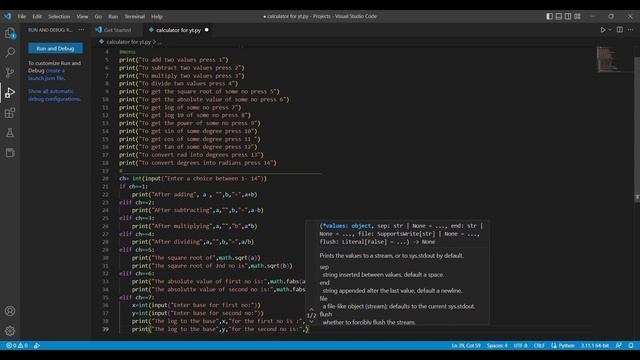Click line number 20 in the gutter
Screen dimensions: 640x360
coord(105,178)
